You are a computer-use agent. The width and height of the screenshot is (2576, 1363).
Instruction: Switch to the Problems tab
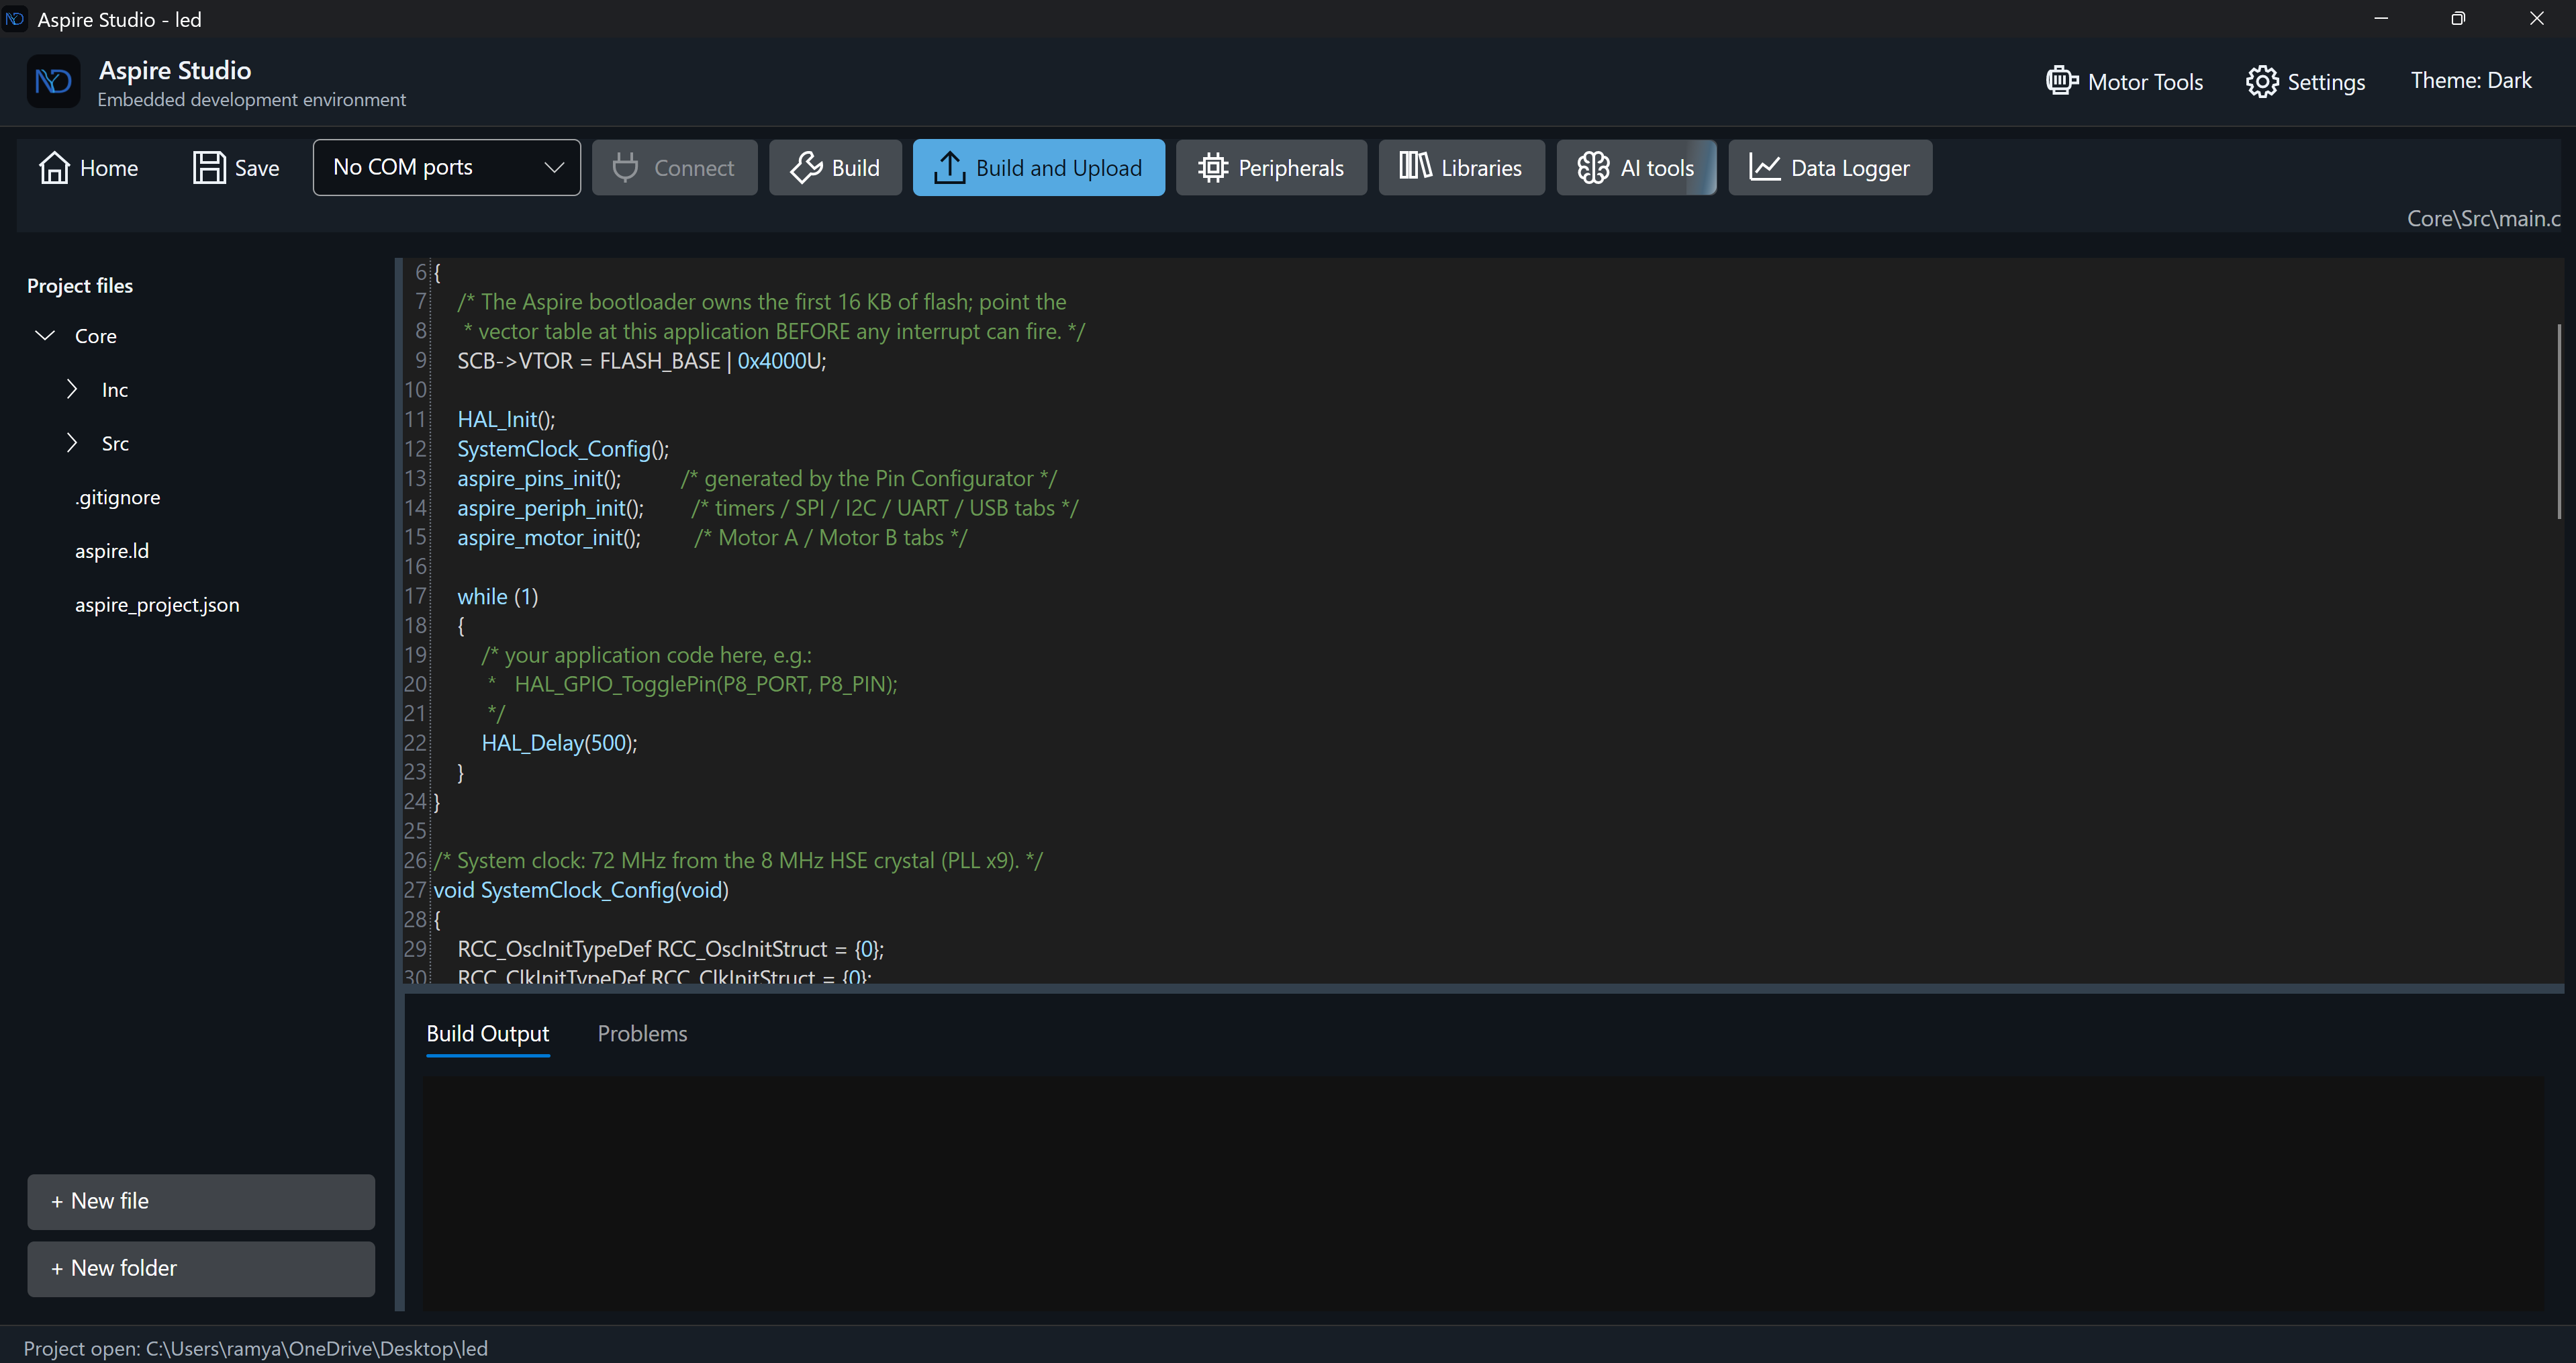click(642, 1034)
